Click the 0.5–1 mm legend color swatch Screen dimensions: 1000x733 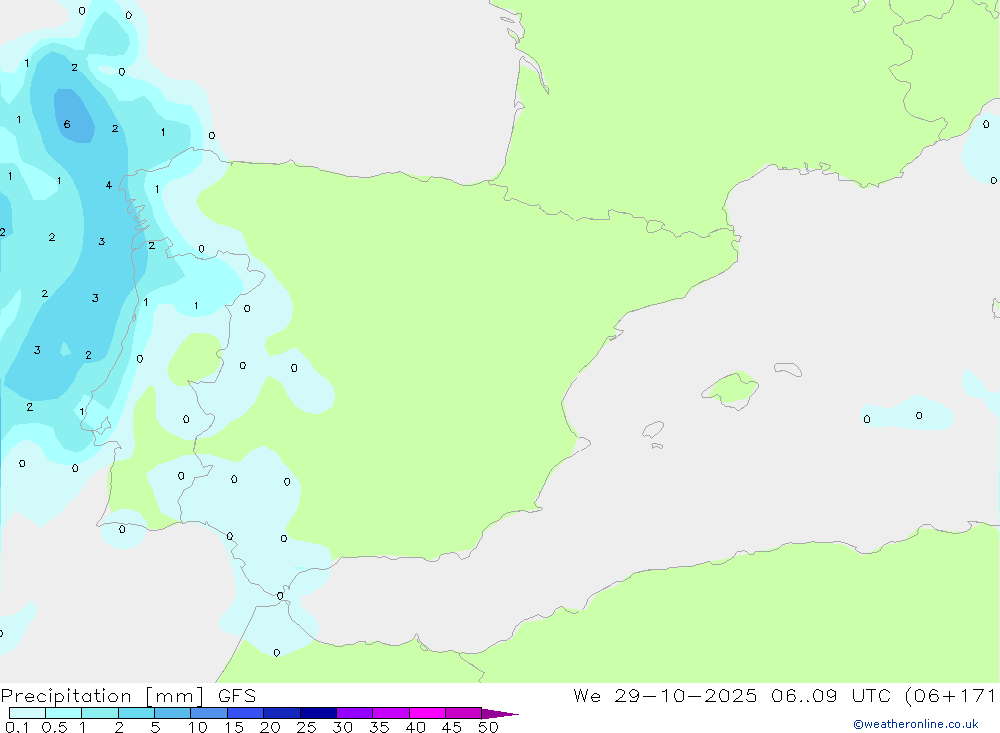coord(63,713)
